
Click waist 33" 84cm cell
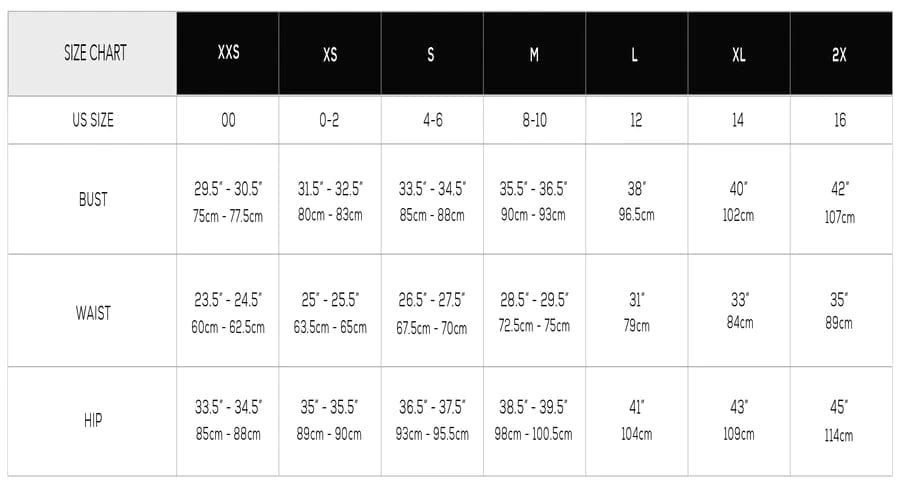click(739, 313)
